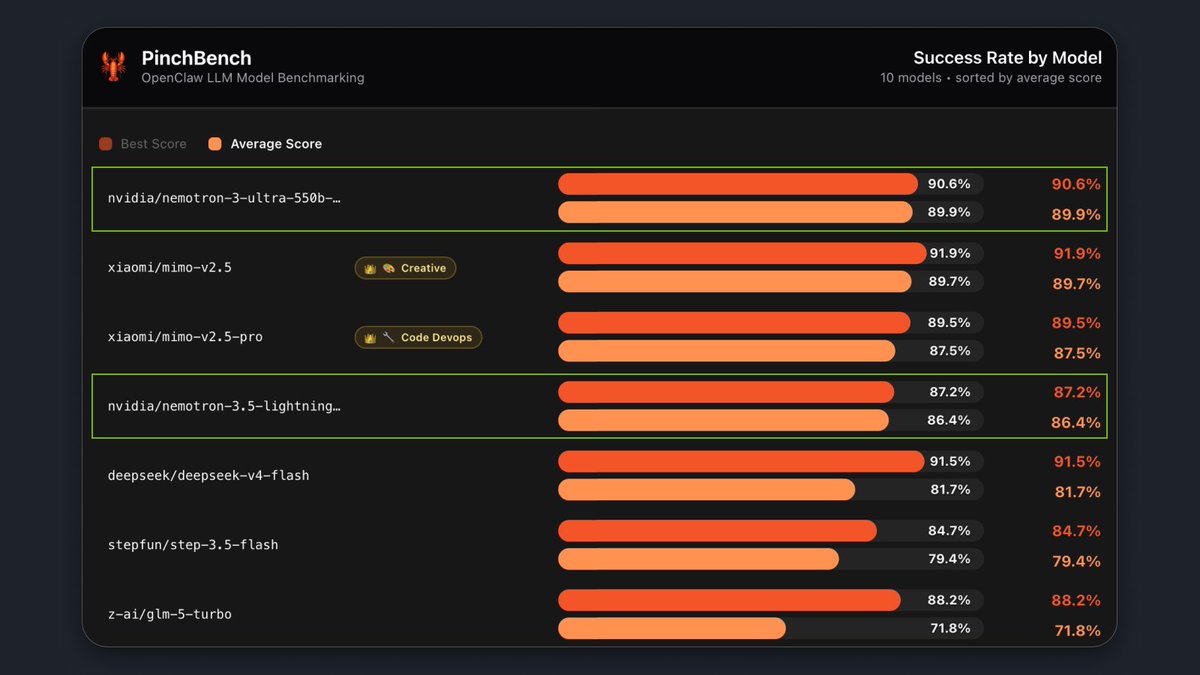Click the right-column 90.6% value for nemotron-3-ultra
Screen dimensions: 1200x675
click(1076, 184)
